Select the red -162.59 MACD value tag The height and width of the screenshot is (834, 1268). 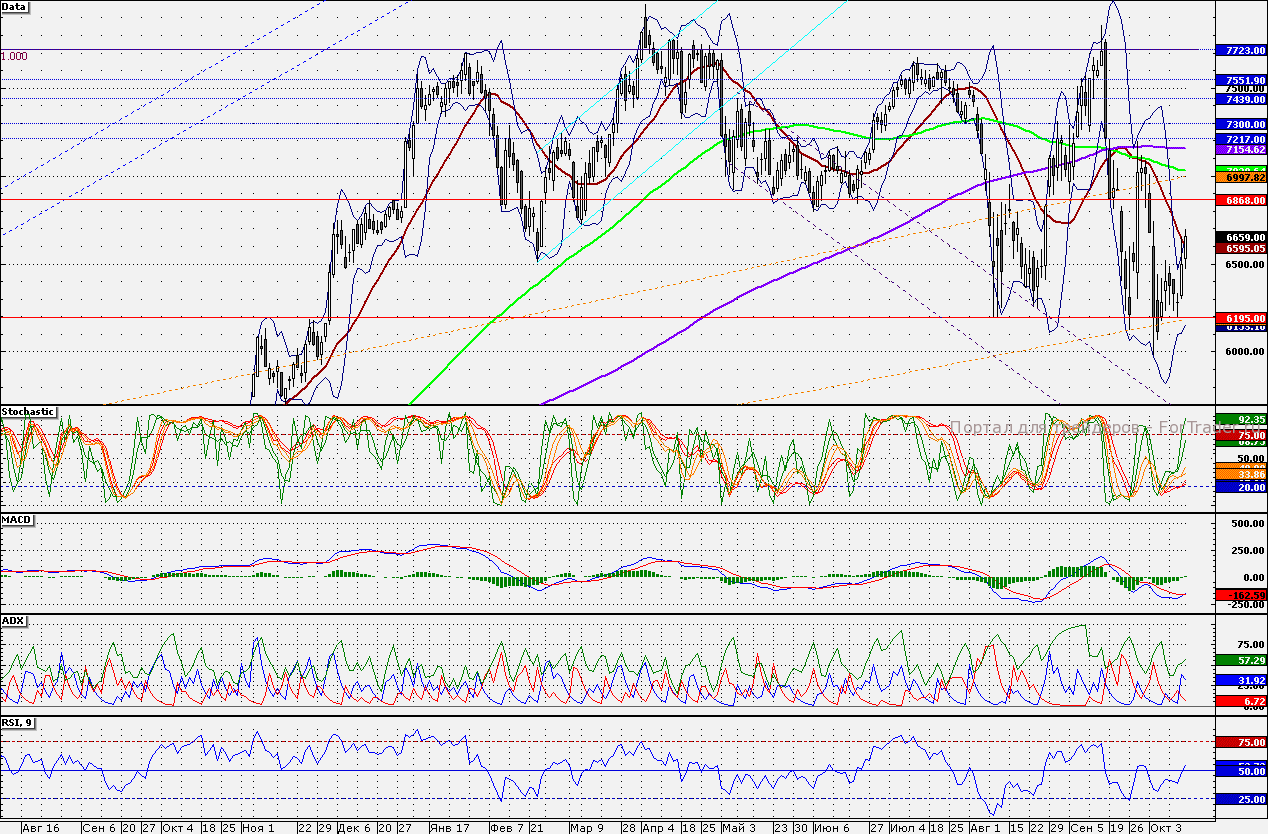1239,594
